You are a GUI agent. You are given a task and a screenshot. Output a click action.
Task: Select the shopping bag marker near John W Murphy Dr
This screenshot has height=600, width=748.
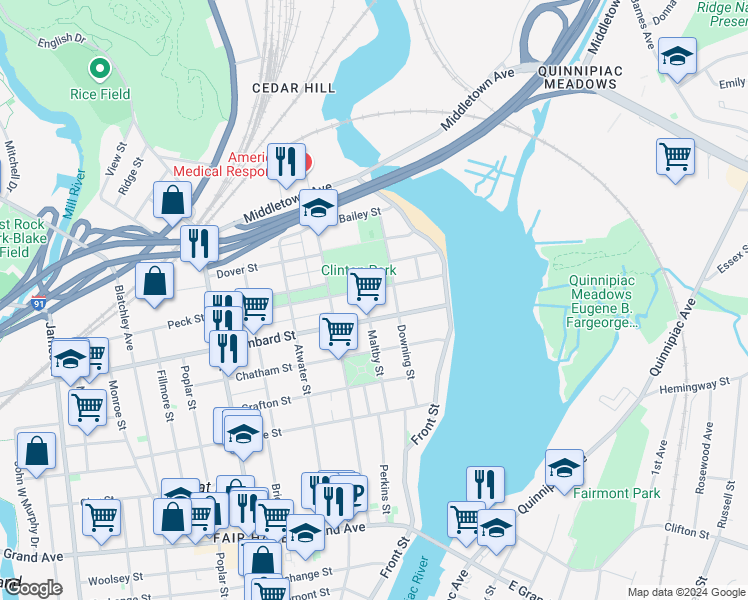(36, 455)
